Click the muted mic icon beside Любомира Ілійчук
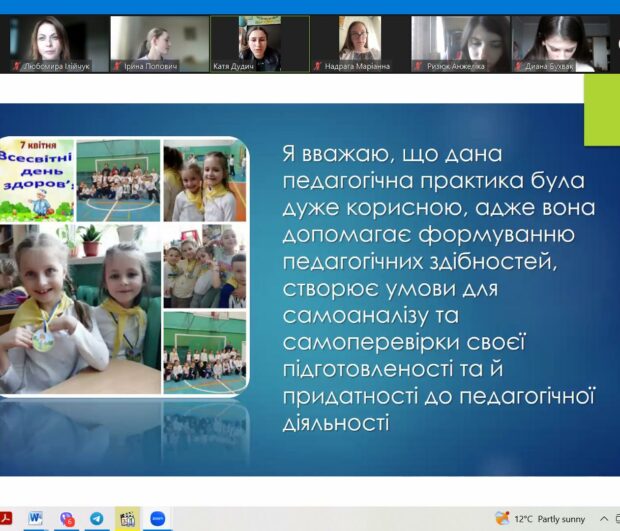 [x=16, y=66]
